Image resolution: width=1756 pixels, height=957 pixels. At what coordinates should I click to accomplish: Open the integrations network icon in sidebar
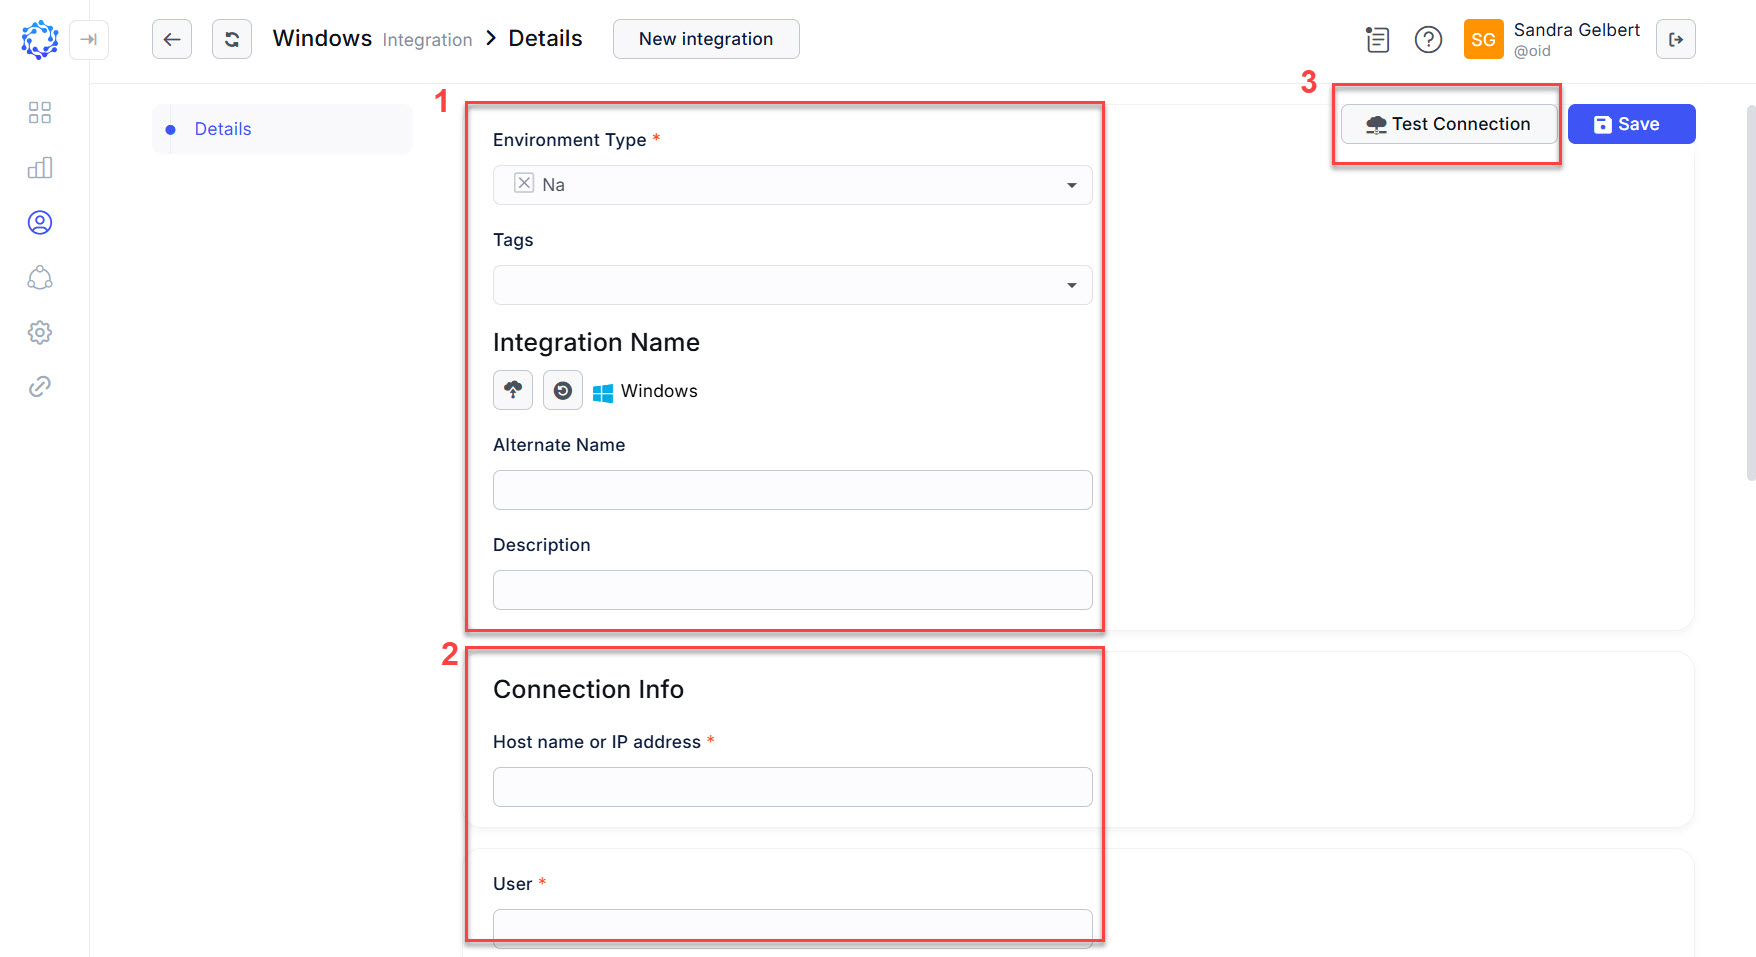[40, 277]
